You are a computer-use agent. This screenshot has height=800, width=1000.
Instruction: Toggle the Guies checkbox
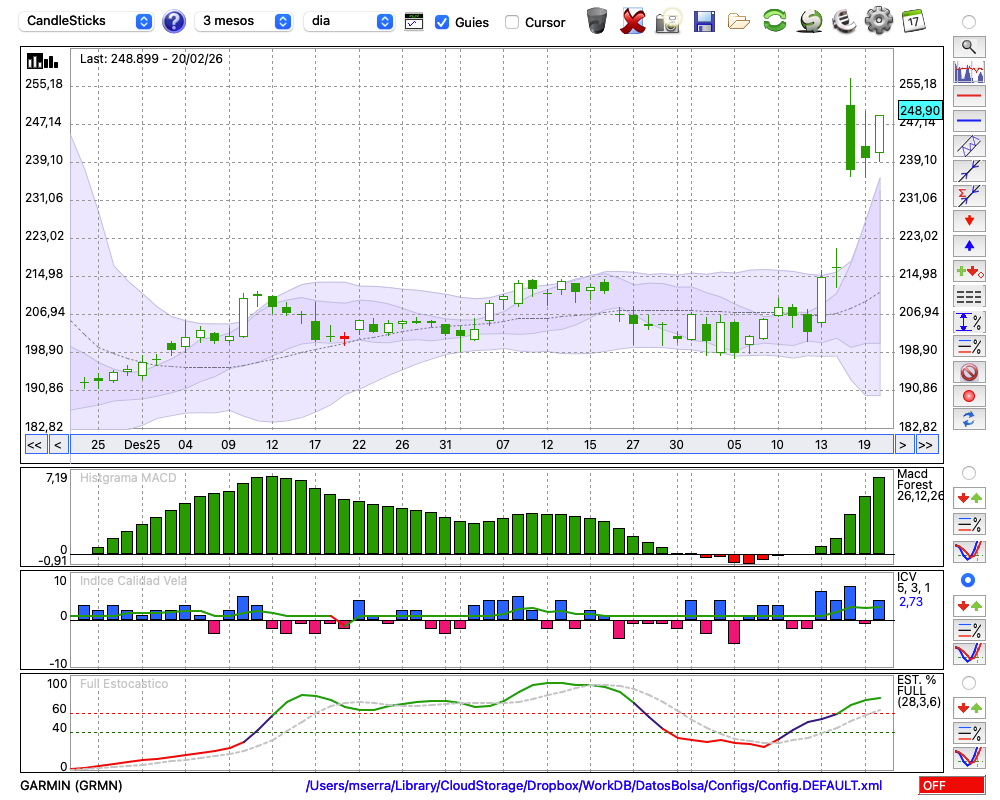442,22
